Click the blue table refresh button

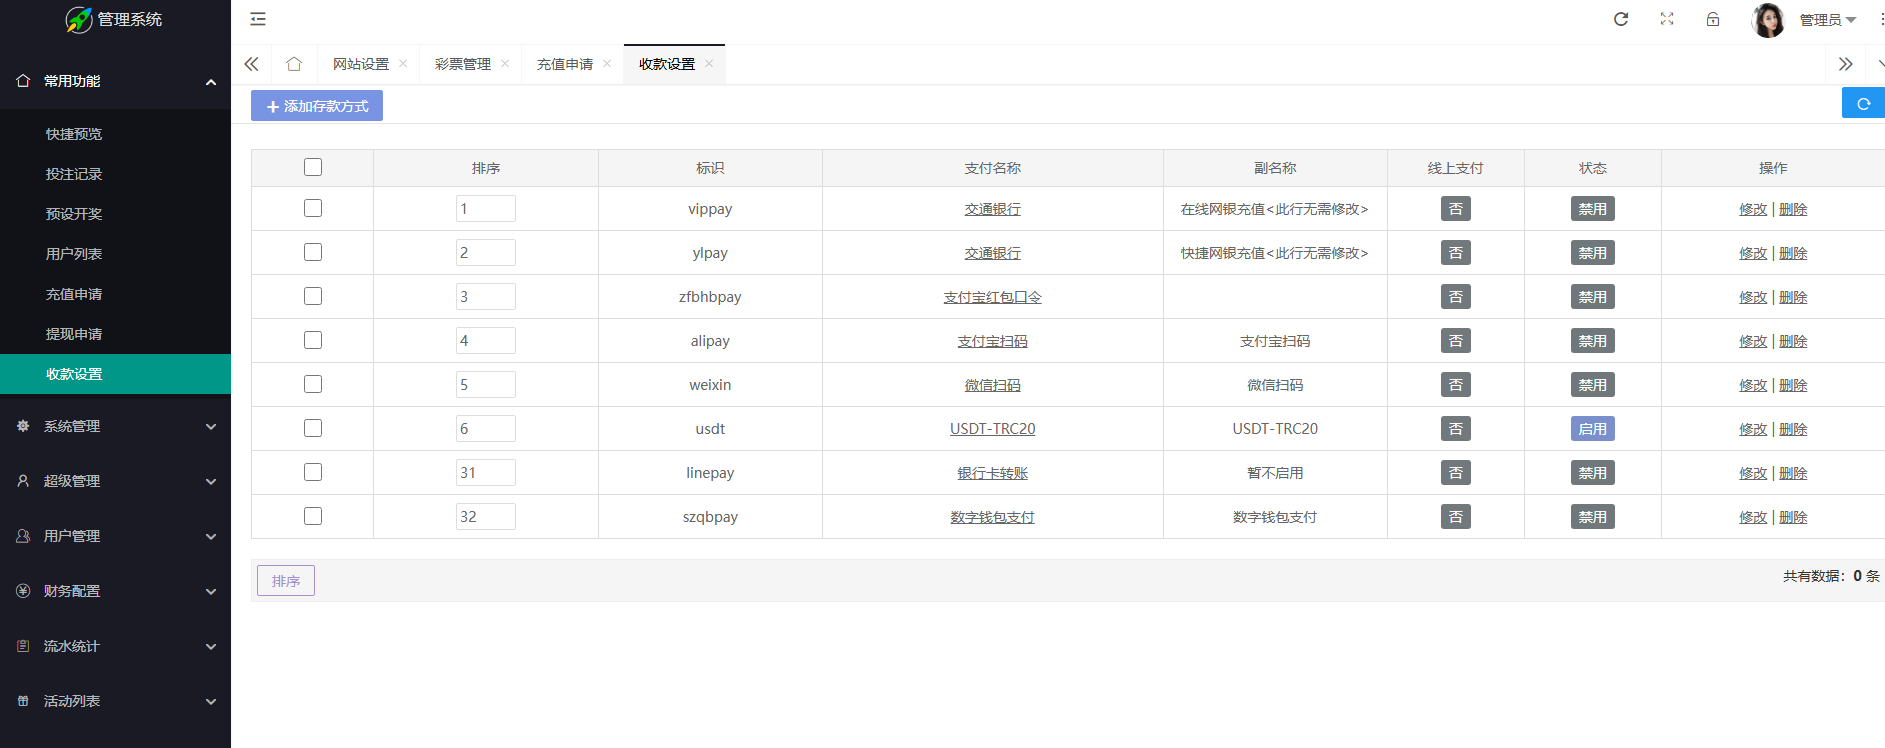[1862, 103]
